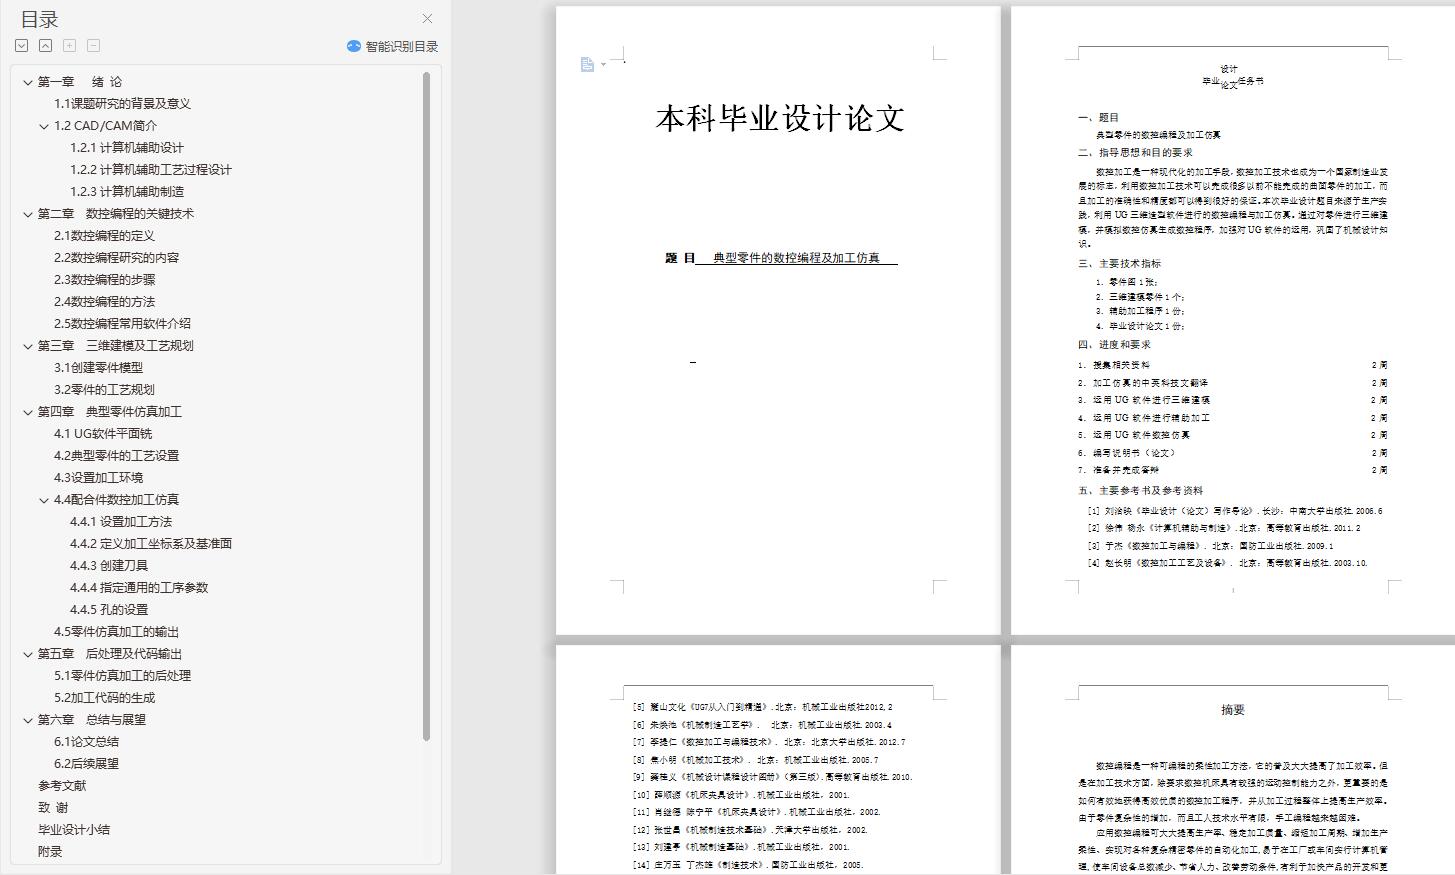Image resolution: width=1455 pixels, height=875 pixels.
Task: Collapse the 第五章 后处理及代码输出 chapter
Action: (x=28, y=654)
